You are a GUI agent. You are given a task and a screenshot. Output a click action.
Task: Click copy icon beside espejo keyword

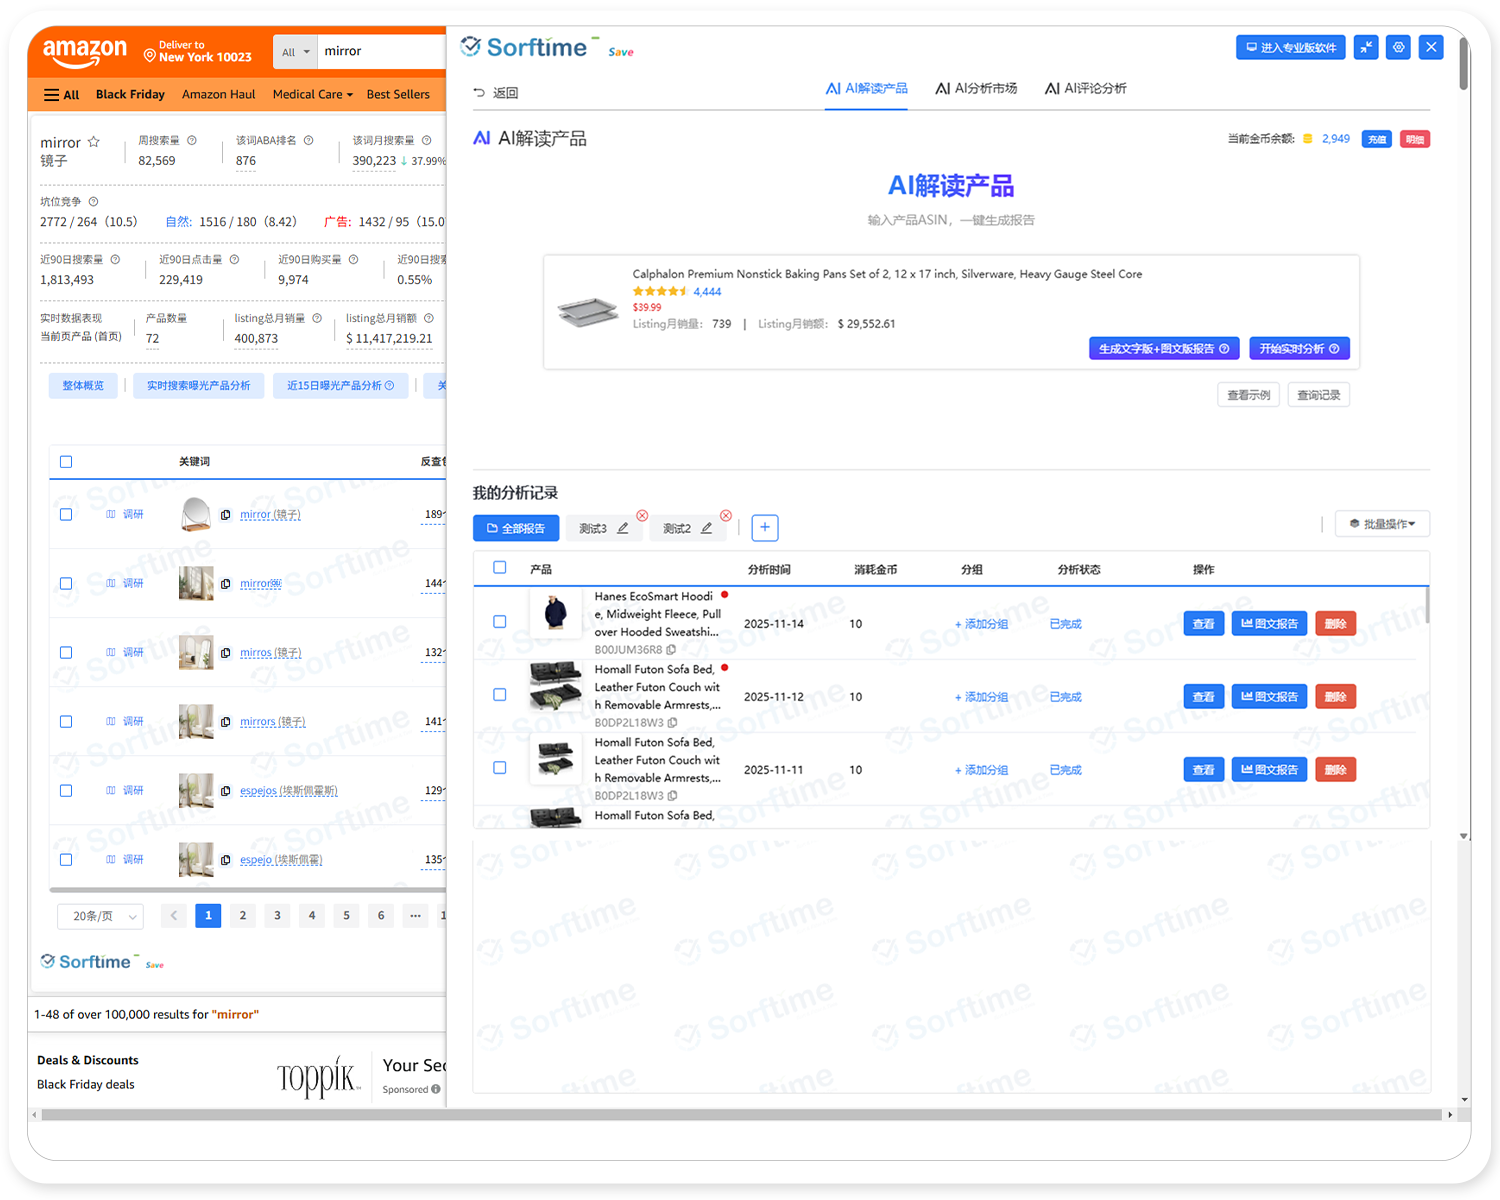click(226, 860)
